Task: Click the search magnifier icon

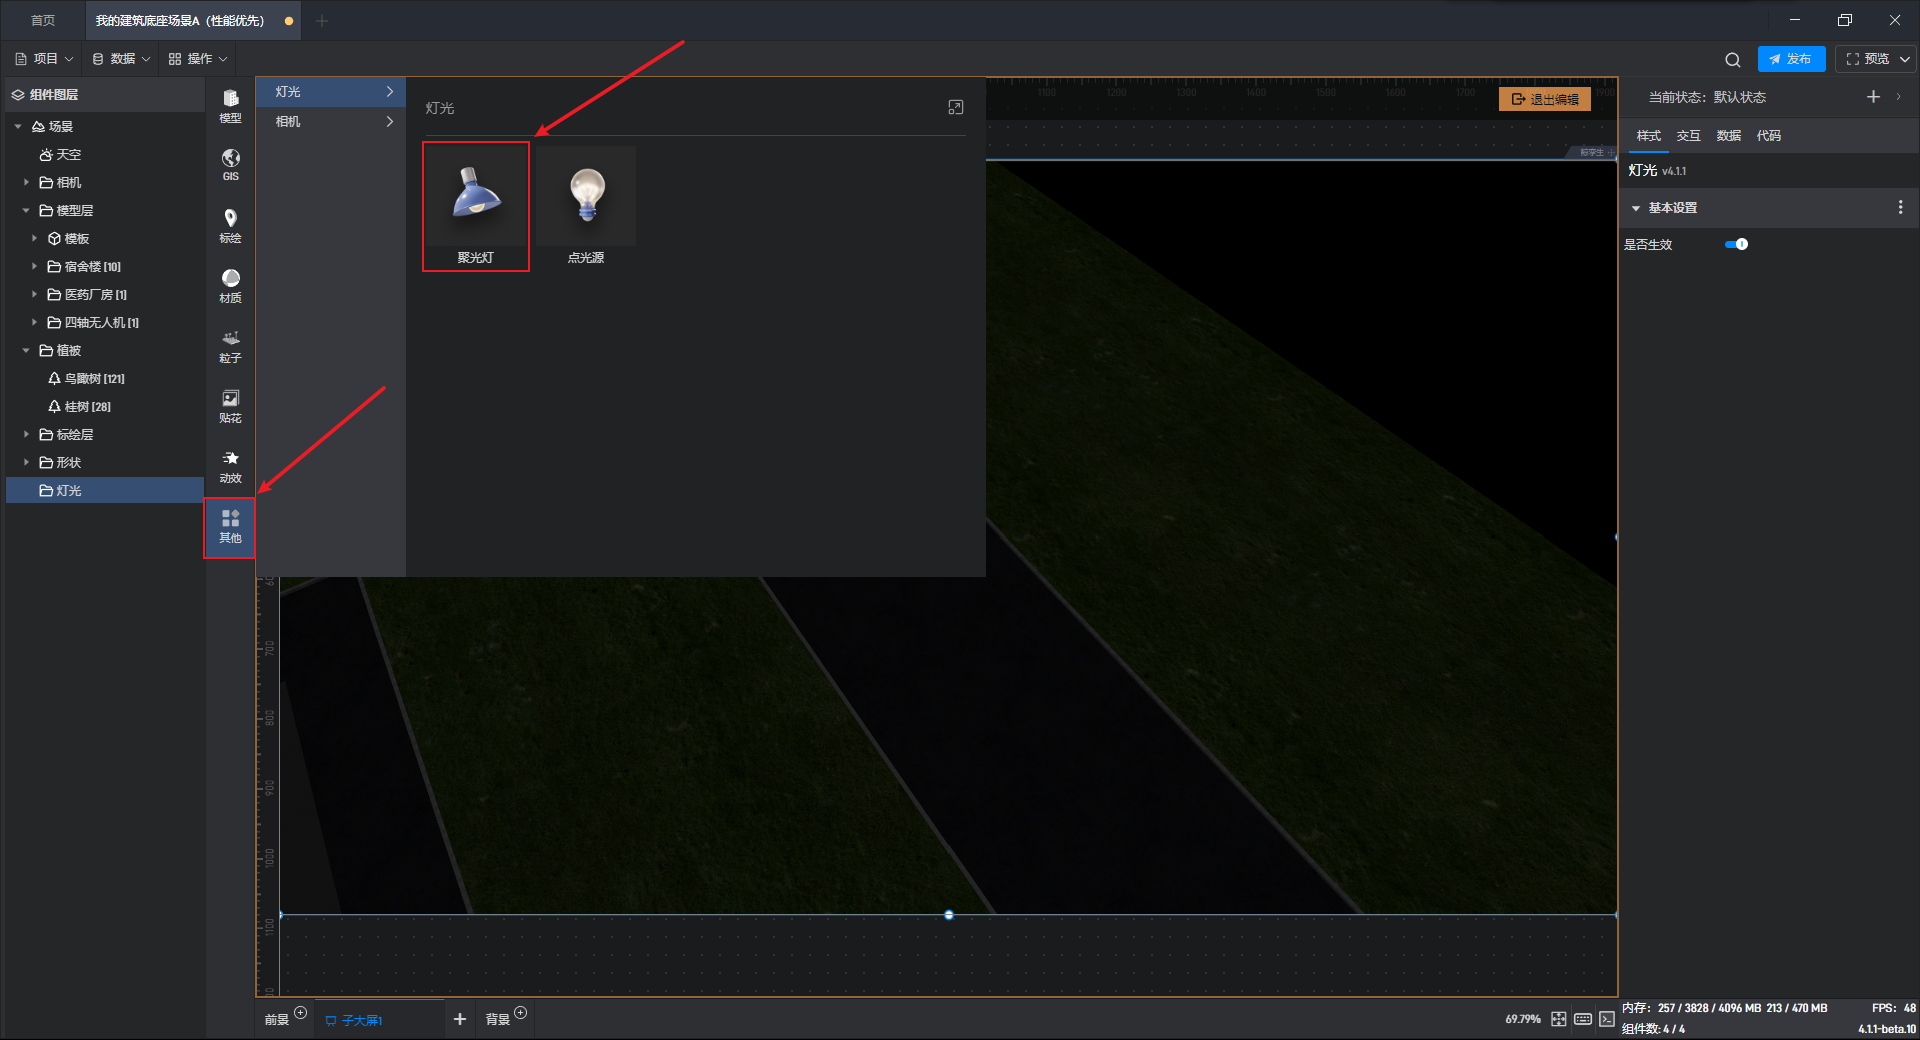Action: click(1733, 59)
